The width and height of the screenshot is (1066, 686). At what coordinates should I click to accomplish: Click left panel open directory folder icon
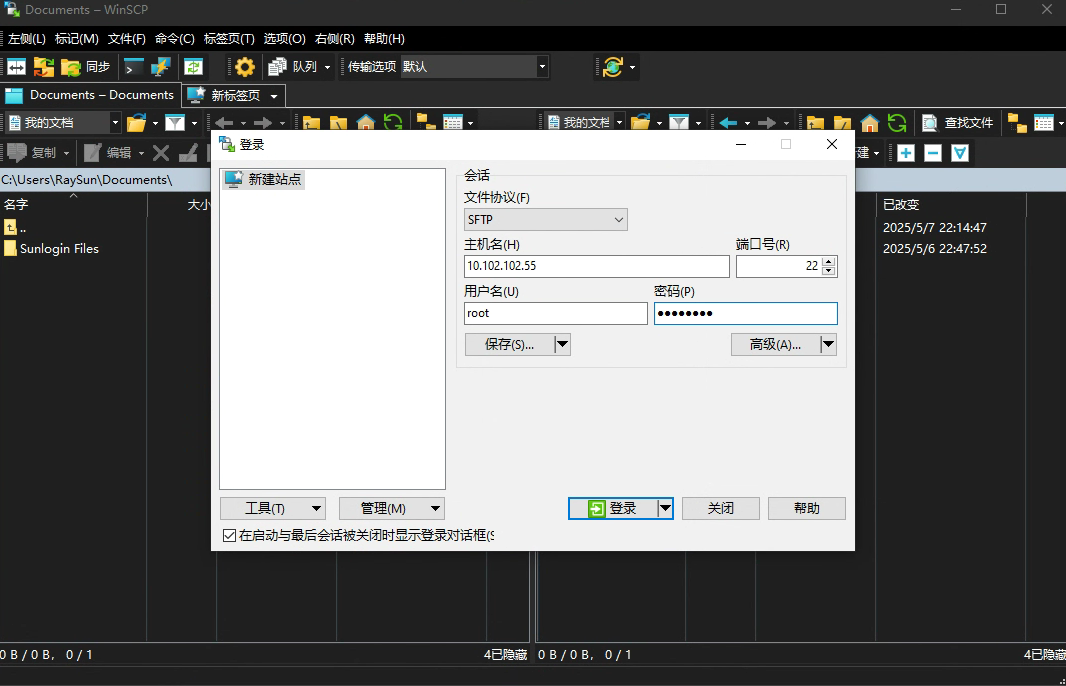click(x=137, y=122)
